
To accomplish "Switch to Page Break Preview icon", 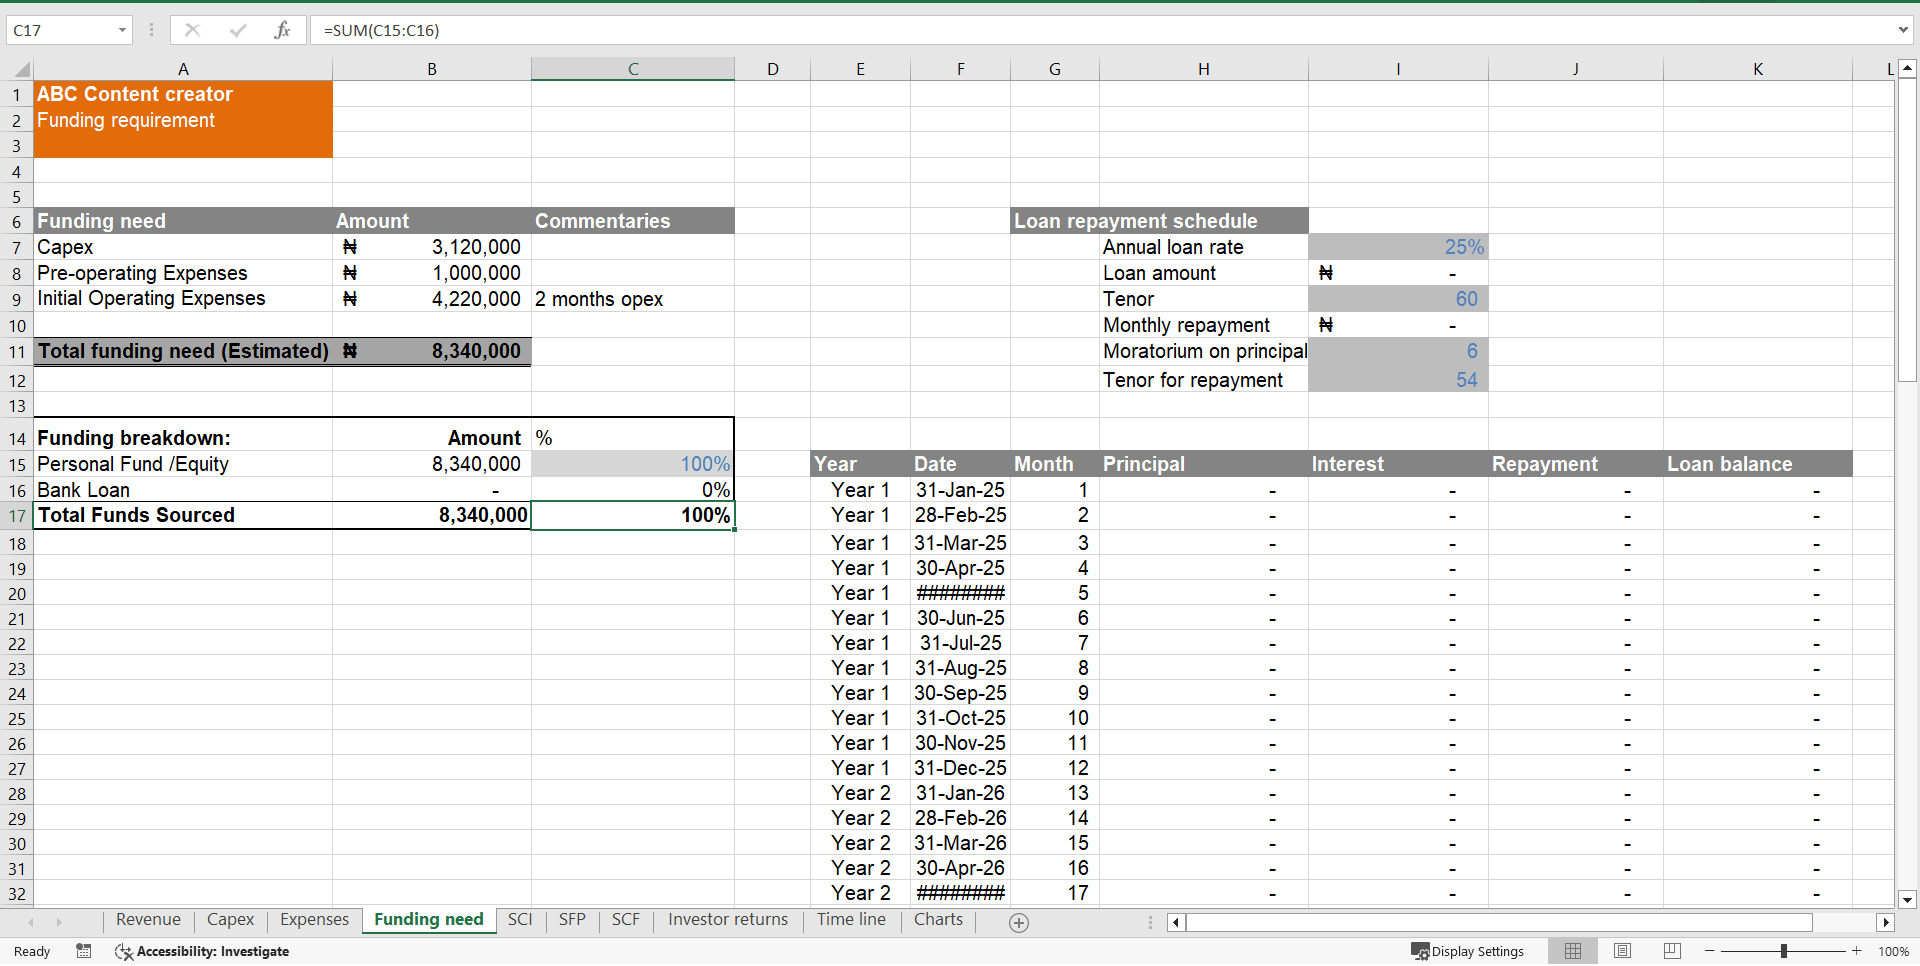I will (1672, 951).
